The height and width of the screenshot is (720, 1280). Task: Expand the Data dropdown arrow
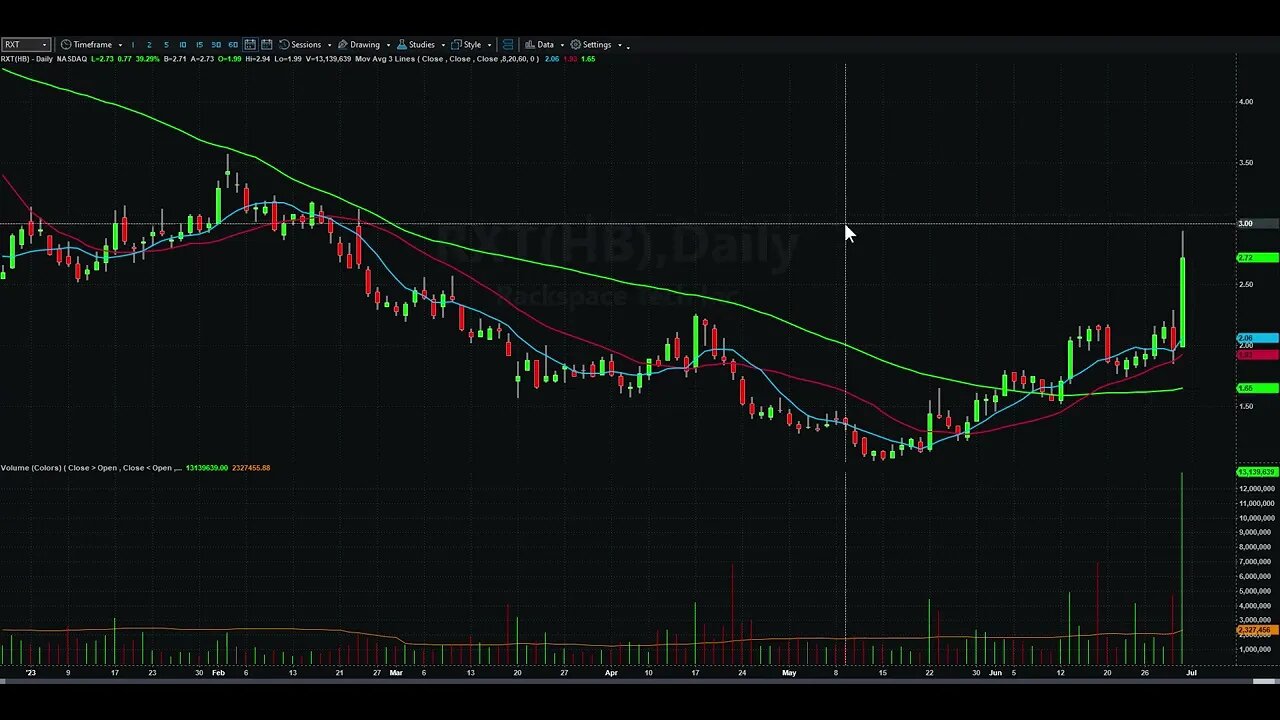click(562, 45)
